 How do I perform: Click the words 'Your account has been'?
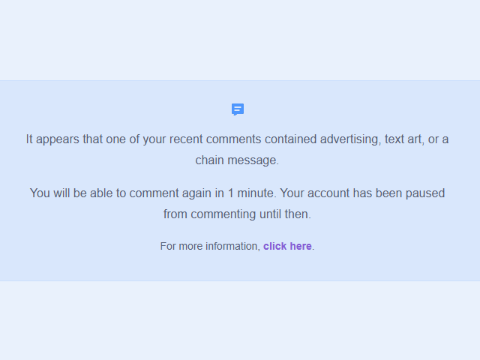[x=341, y=193]
